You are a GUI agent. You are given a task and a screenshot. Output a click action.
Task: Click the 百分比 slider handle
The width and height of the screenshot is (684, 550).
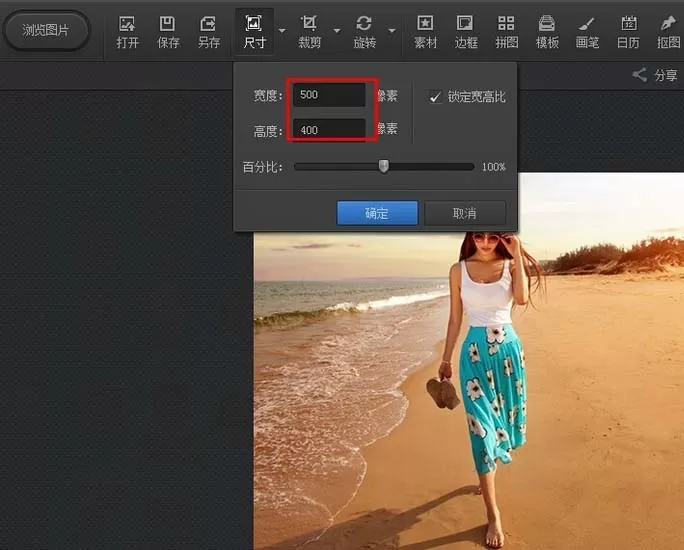383,166
